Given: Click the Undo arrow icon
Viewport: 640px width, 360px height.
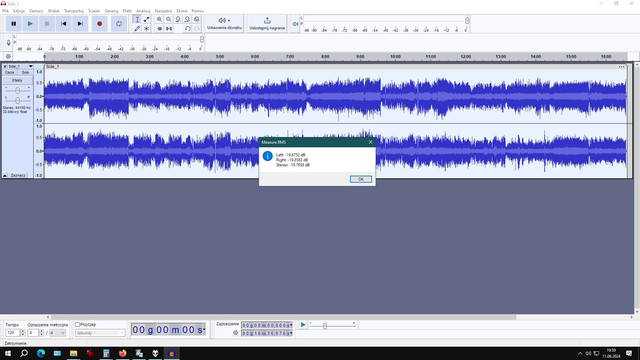Looking at the screenshot, I should pos(187,29).
